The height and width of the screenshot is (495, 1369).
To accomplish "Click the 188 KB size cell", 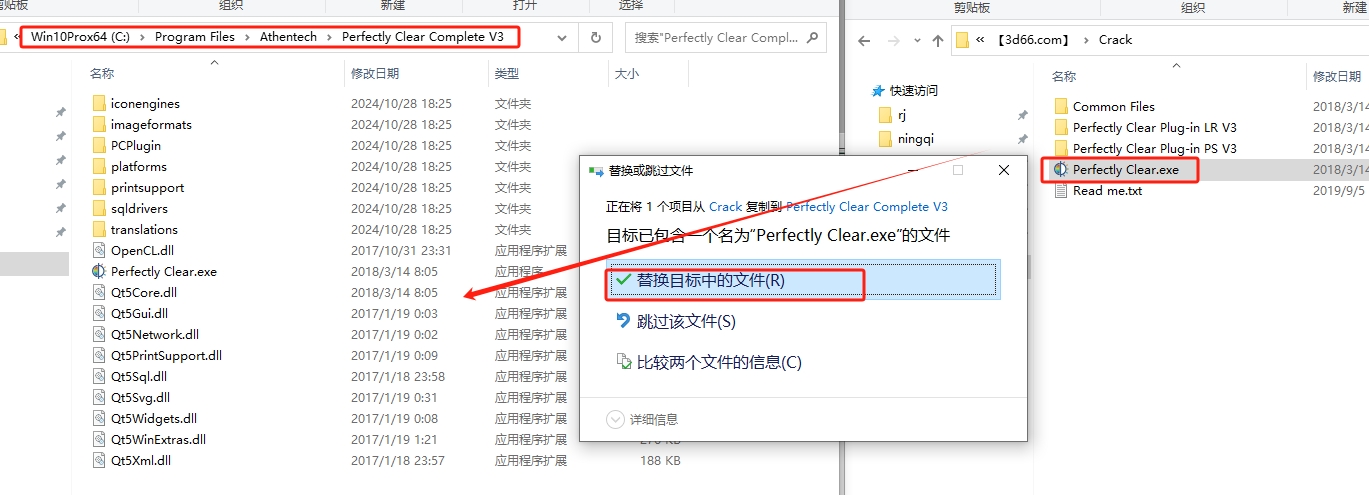I will tap(660, 460).
